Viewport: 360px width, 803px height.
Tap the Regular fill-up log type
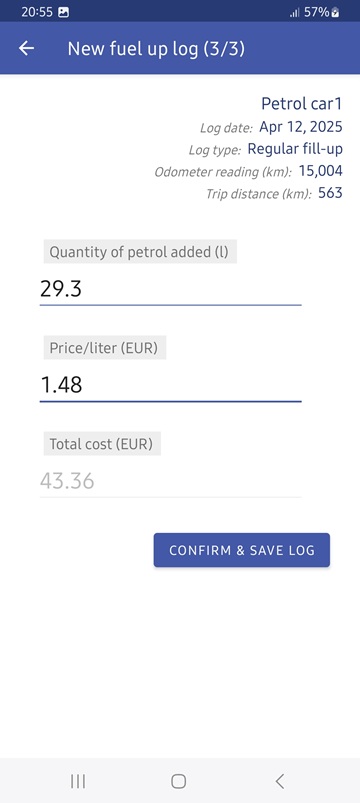295,149
